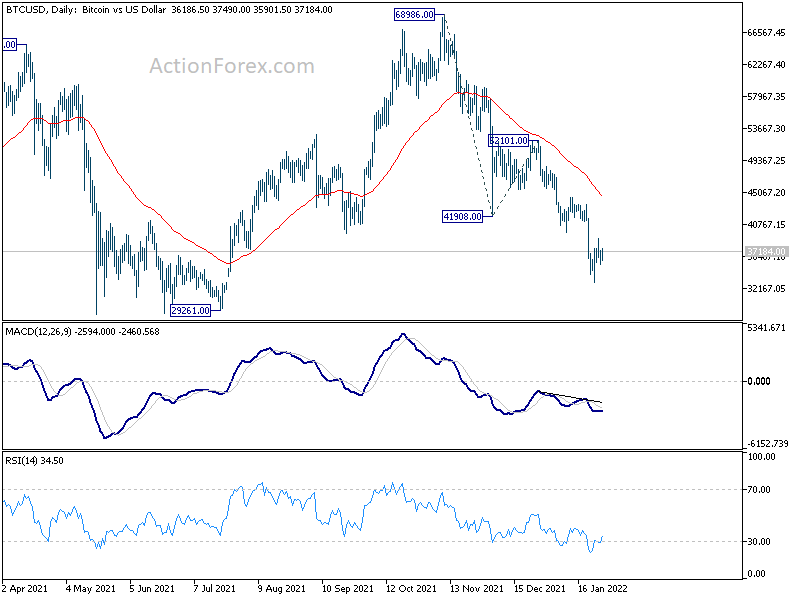
Task: Click the 16 Jan 2022 date marker
Action: (603, 588)
